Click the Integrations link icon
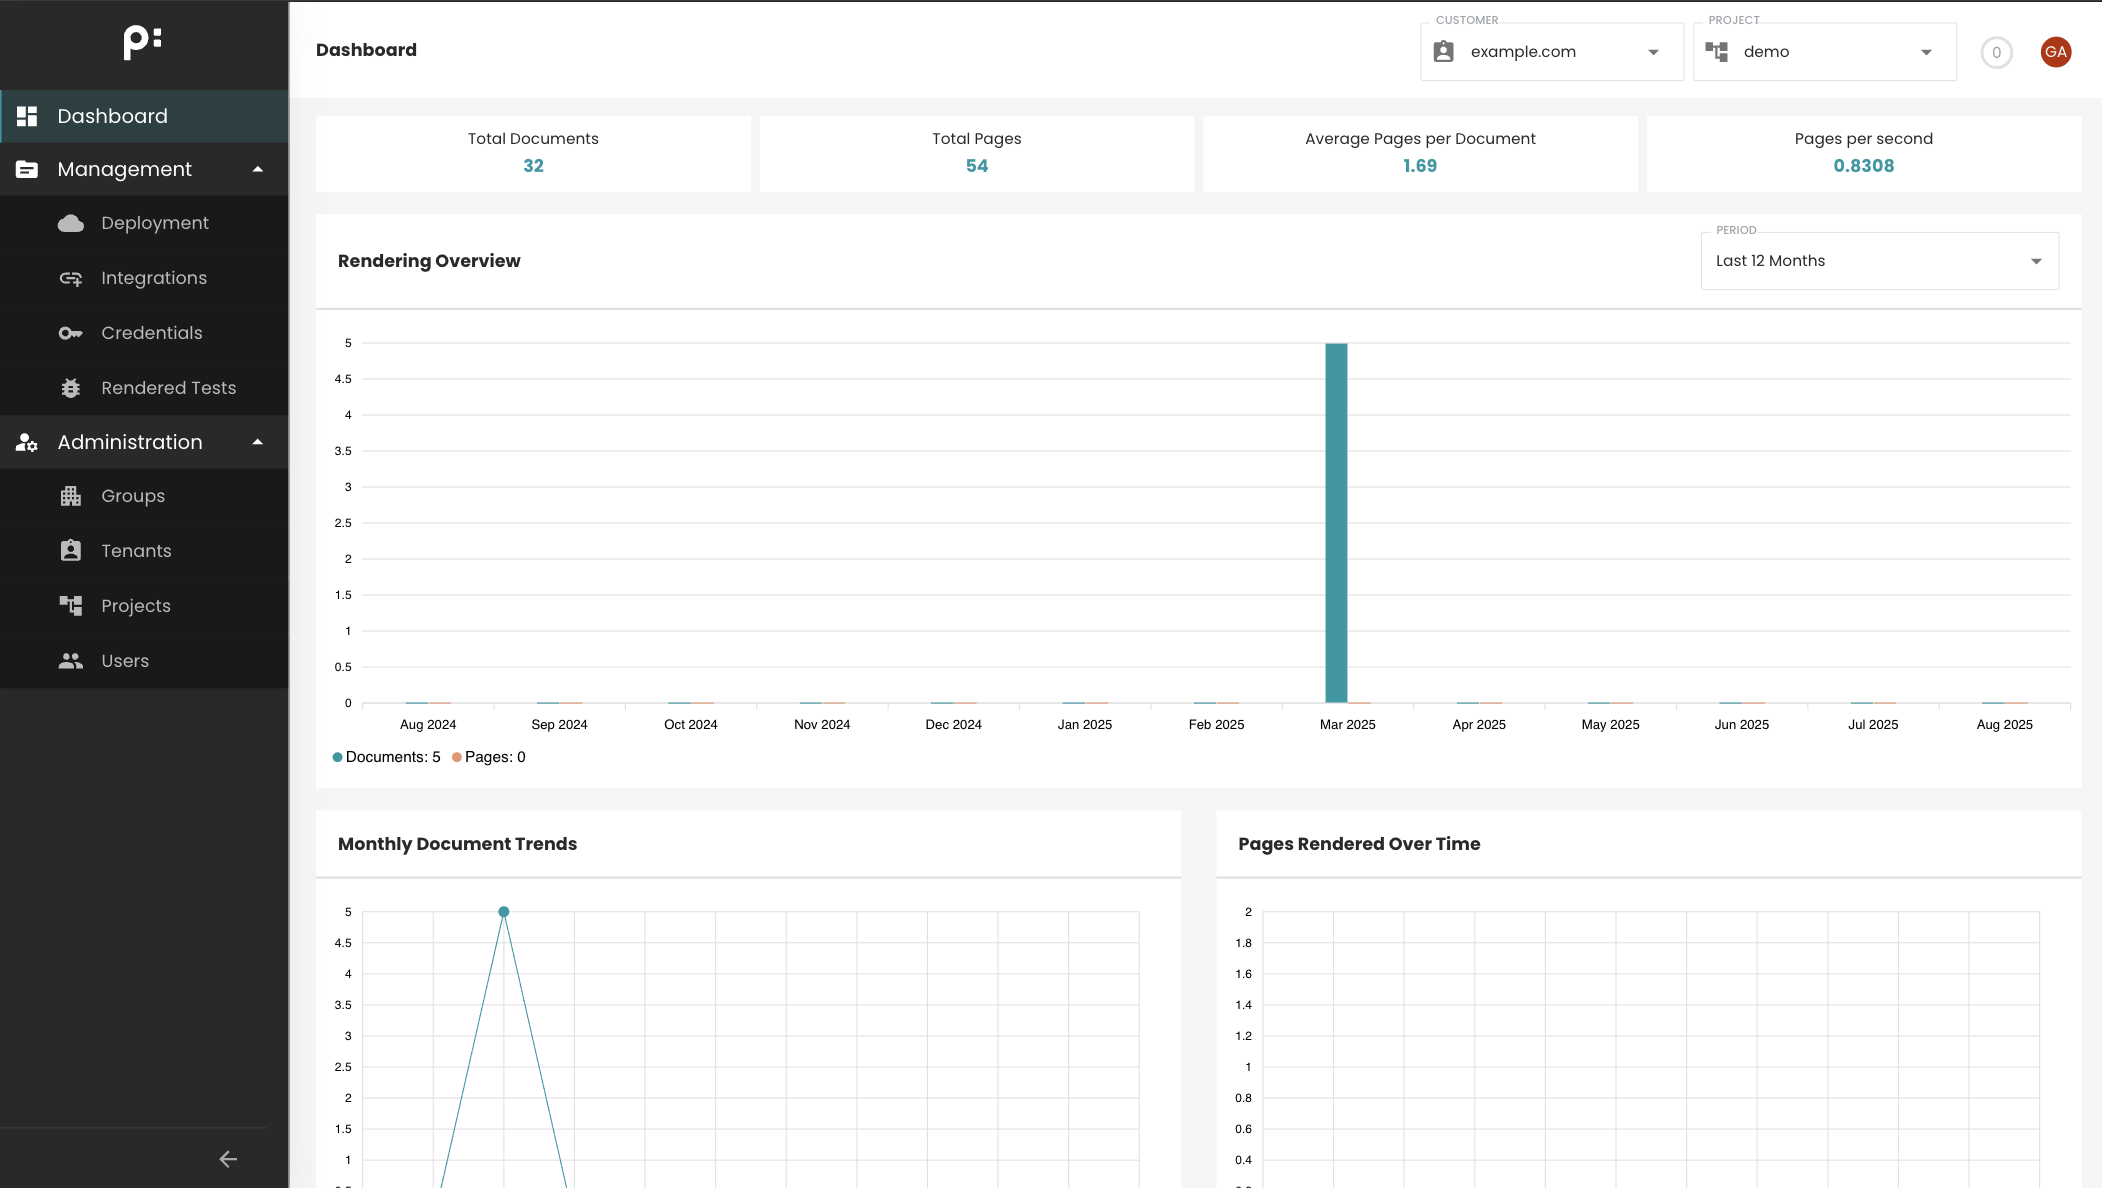 (71, 278)
